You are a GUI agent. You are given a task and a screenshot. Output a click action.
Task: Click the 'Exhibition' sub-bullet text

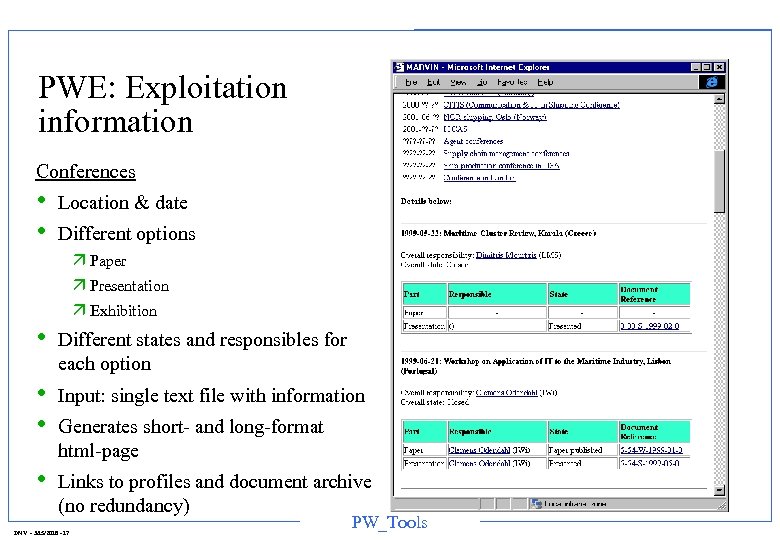(123, 311)
